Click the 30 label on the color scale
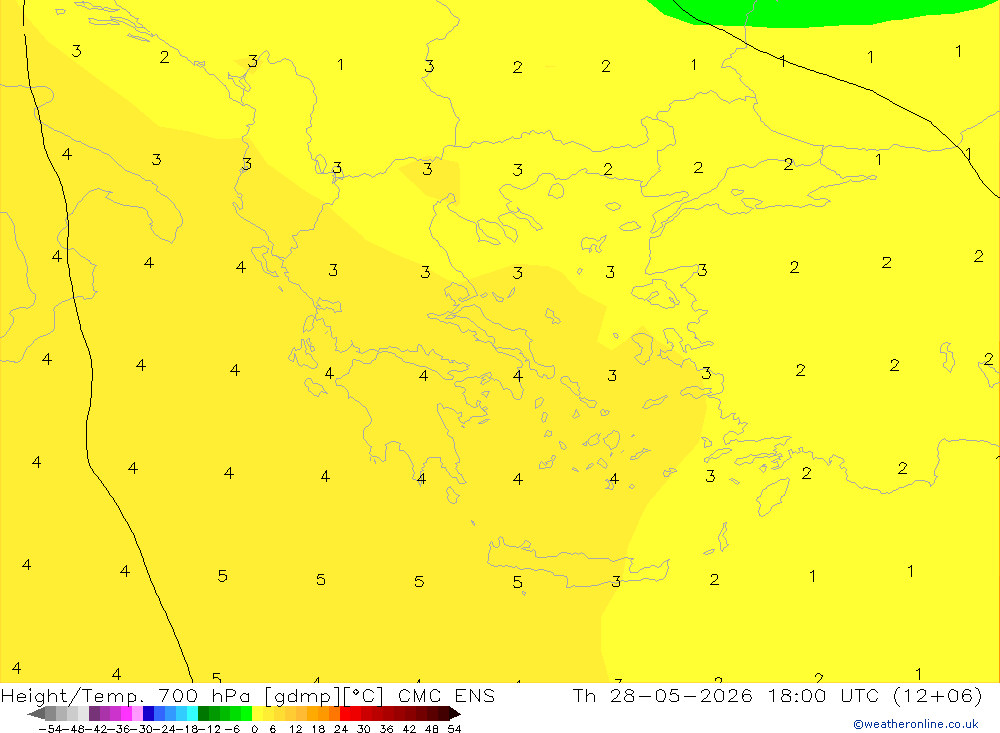The width and height of the screenshot is (1000, 733). (x=364, y=729)
